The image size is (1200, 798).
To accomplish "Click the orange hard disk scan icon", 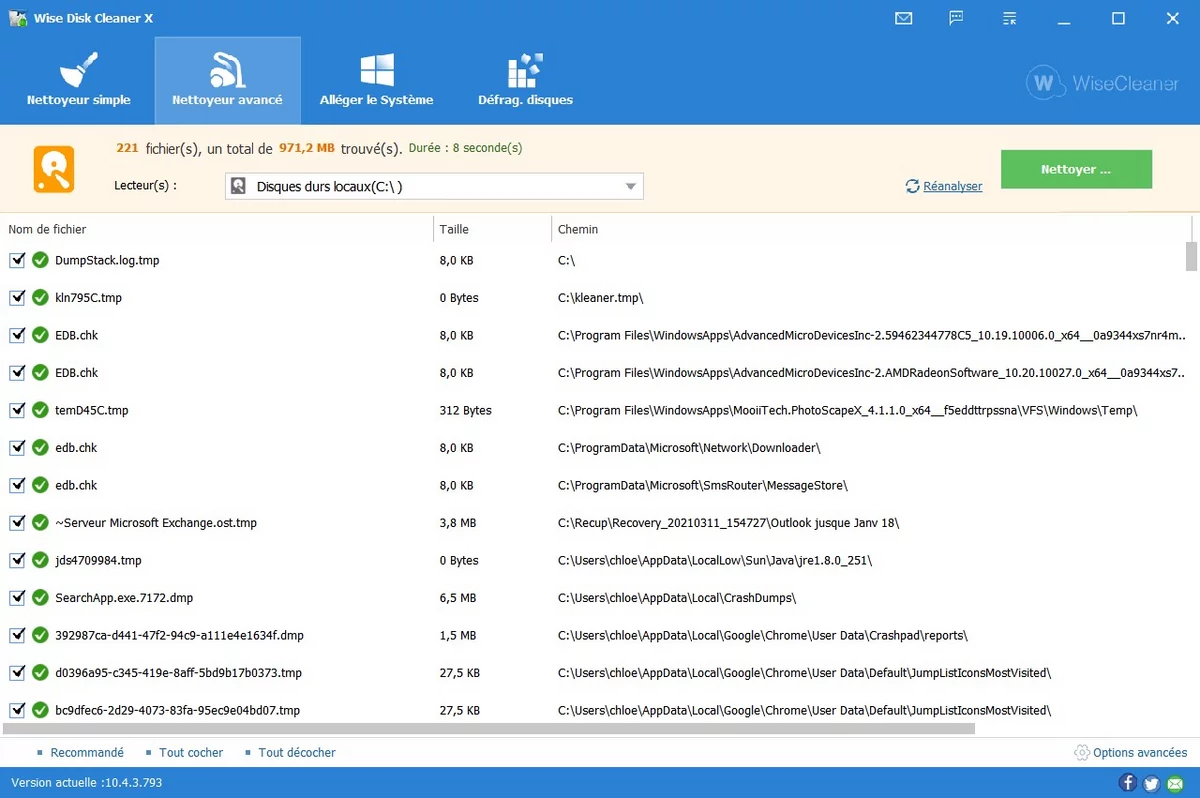I will click(x=53, y=168).
